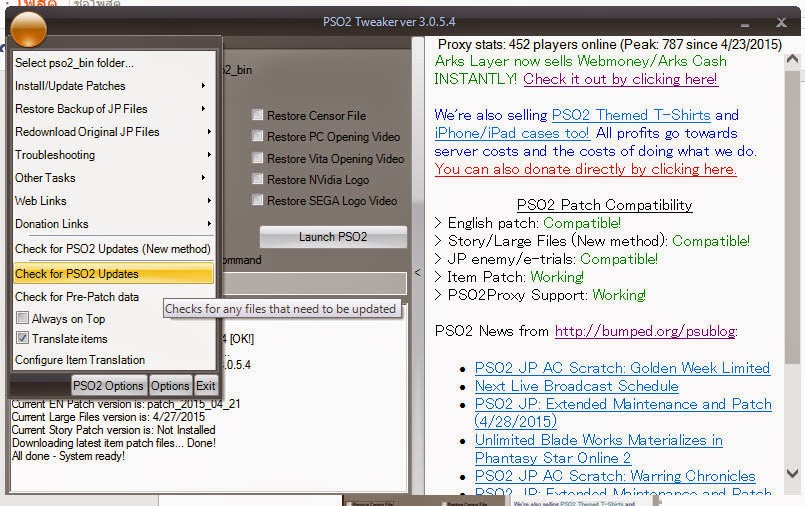Click the Options button in menu footer

coord(170,385)
